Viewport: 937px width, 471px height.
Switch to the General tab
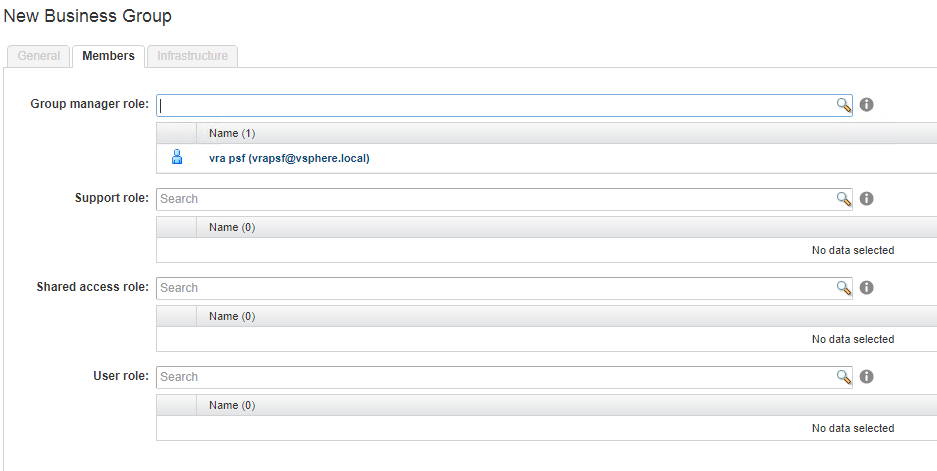pos(39,56)
